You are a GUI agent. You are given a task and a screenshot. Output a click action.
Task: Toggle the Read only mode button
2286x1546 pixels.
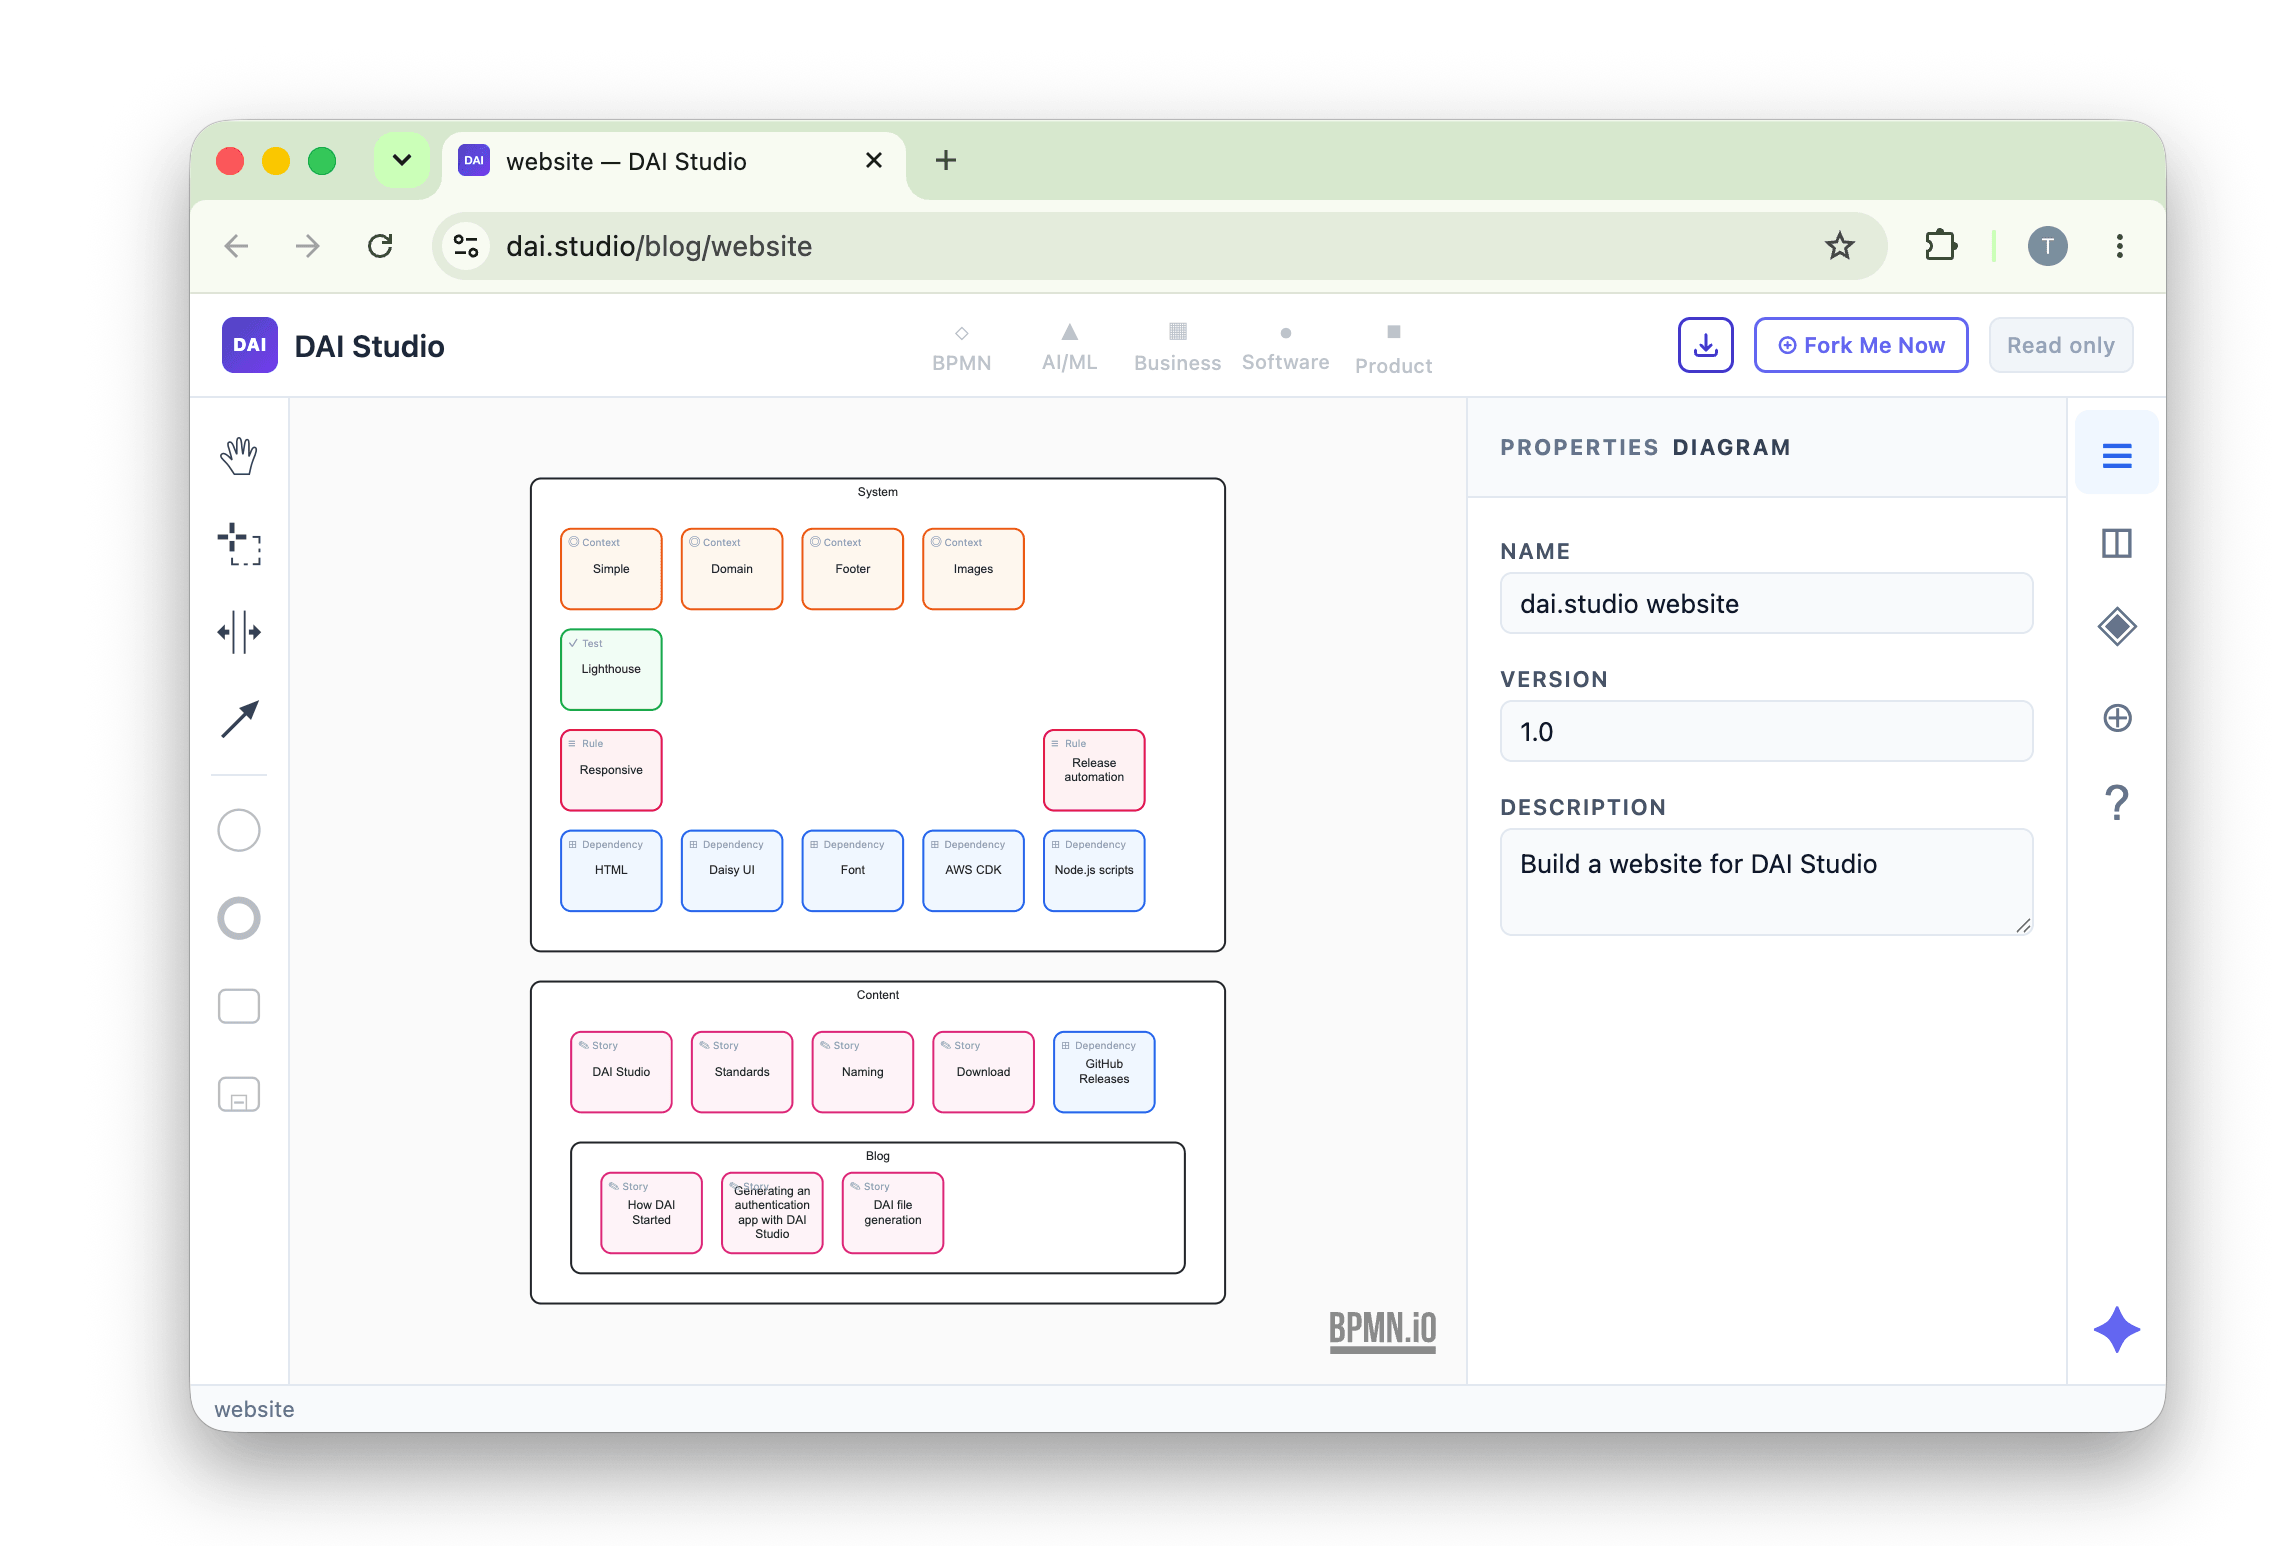click(2060, 345)
